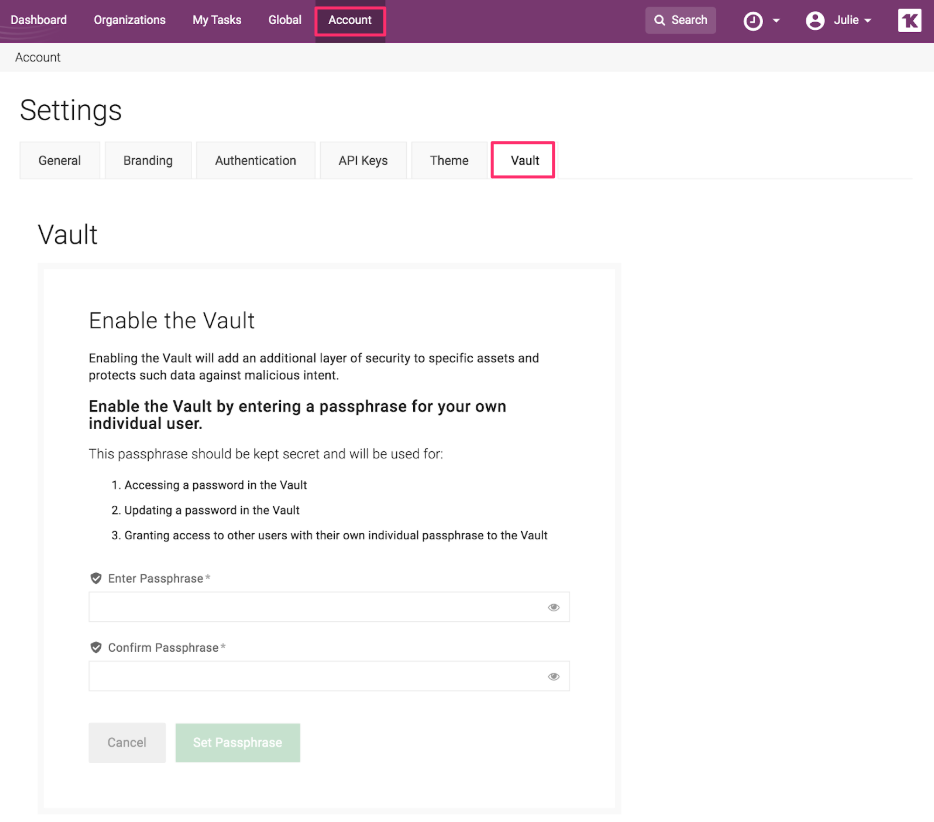Click Julie's user avatar icon
This screenshot has width=934, height=822.
(x=815, y=21)
